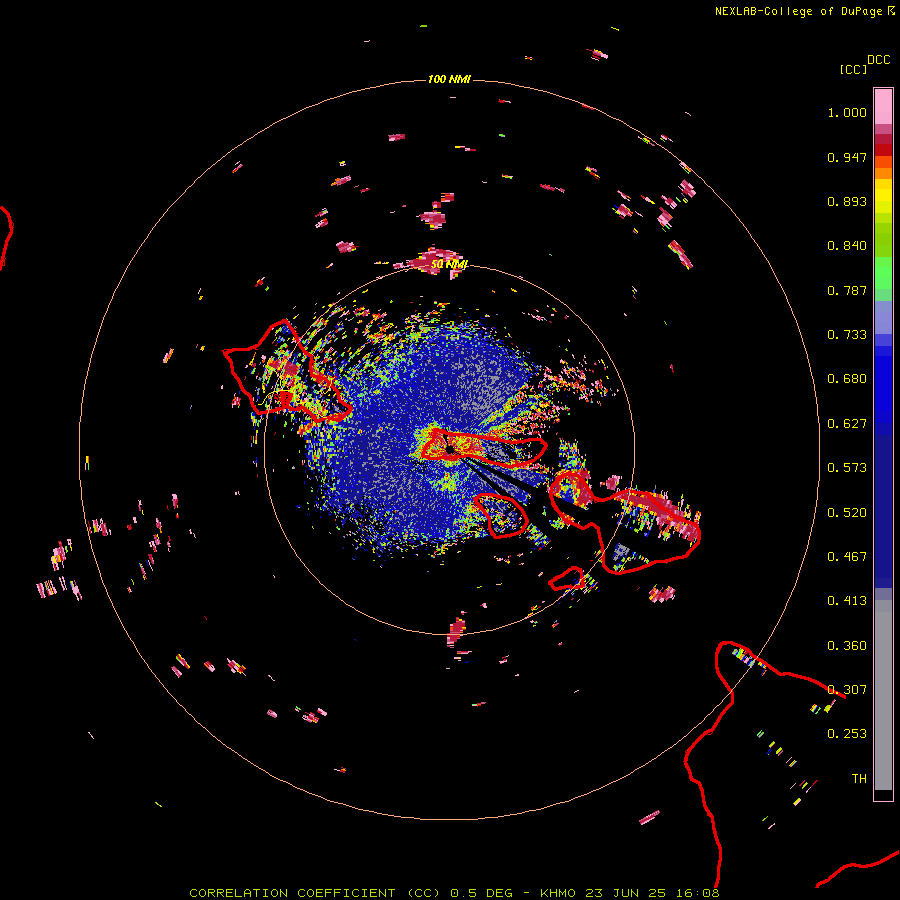900x900 pixels.
Task: Click the 0.840 scale value
Action: pyautogui.click(x=847, y=246)
